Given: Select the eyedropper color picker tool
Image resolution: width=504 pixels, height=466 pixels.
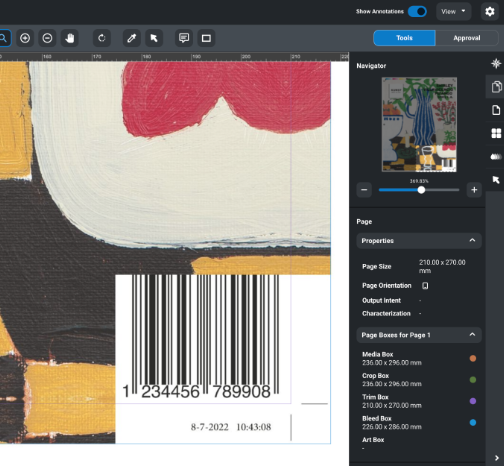Looking at the screenshot, I should (x=132, y=38).
